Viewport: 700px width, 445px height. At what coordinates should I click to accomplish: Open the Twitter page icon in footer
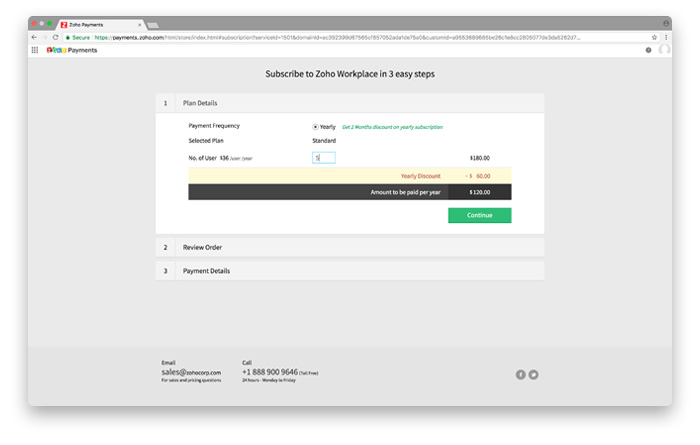click(533, 374)
